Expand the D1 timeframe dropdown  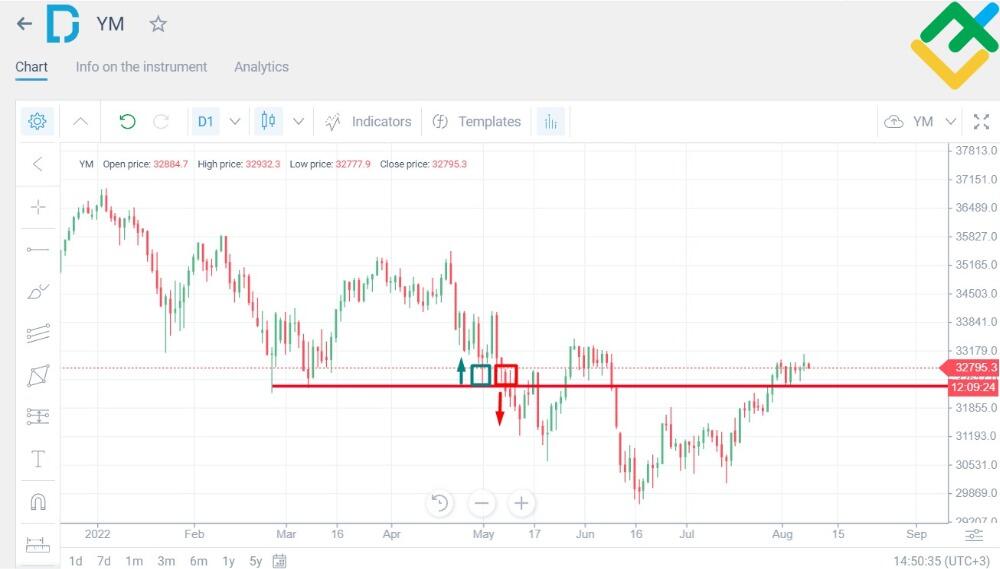[235, 121]
